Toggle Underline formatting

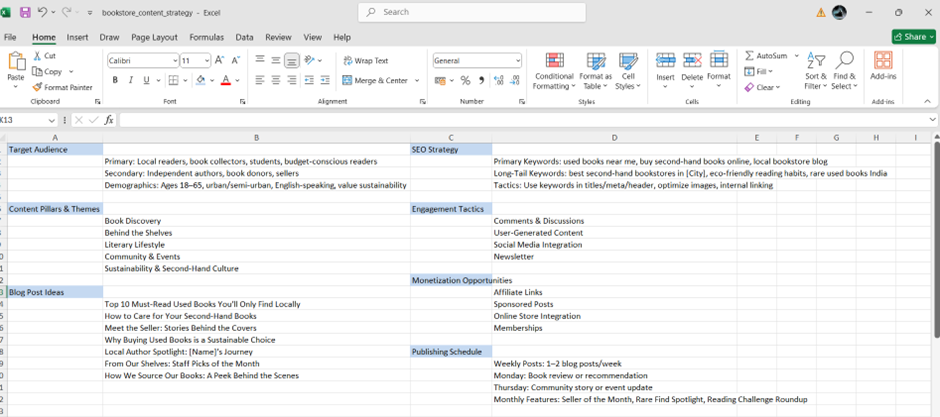click(x=146, y=80)
